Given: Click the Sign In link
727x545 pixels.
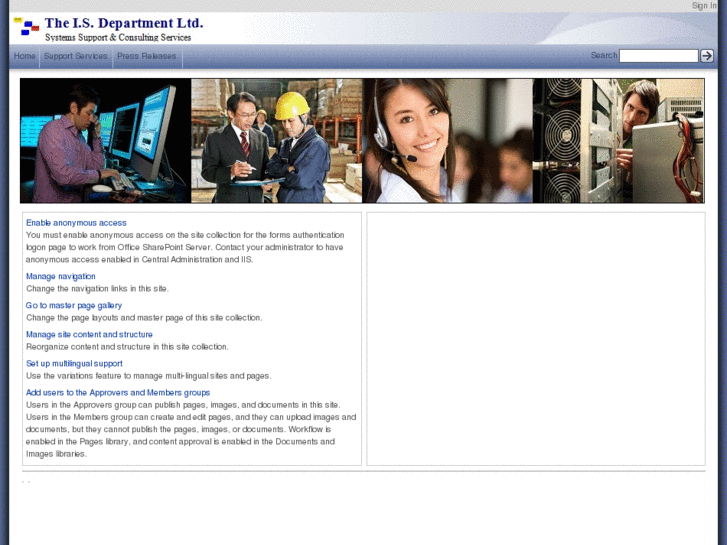Looking at the screenshot, I should 704,6.
